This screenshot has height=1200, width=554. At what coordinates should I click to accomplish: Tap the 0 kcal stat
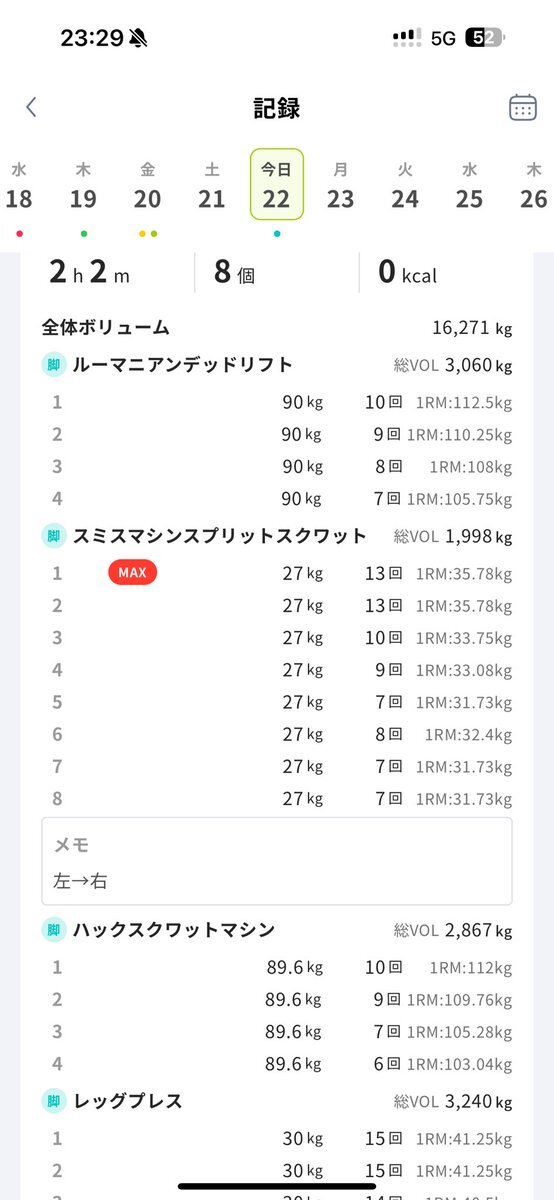[407, 271]
